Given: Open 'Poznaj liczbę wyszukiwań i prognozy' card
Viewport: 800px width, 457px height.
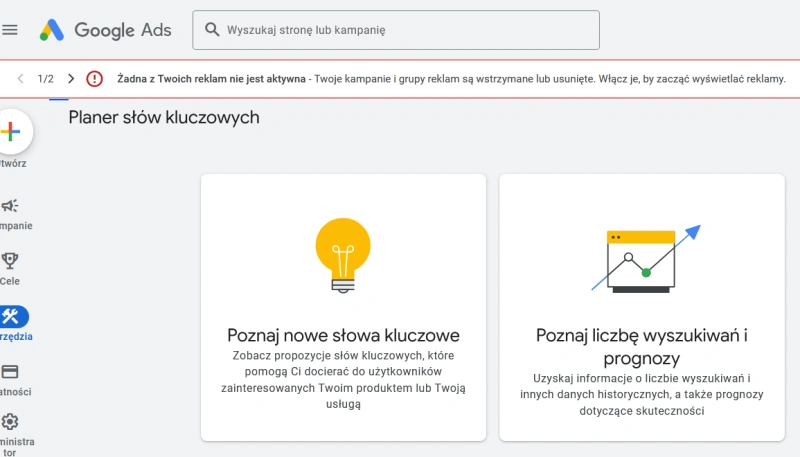Looking at the screenshot, I should (642, 308).
